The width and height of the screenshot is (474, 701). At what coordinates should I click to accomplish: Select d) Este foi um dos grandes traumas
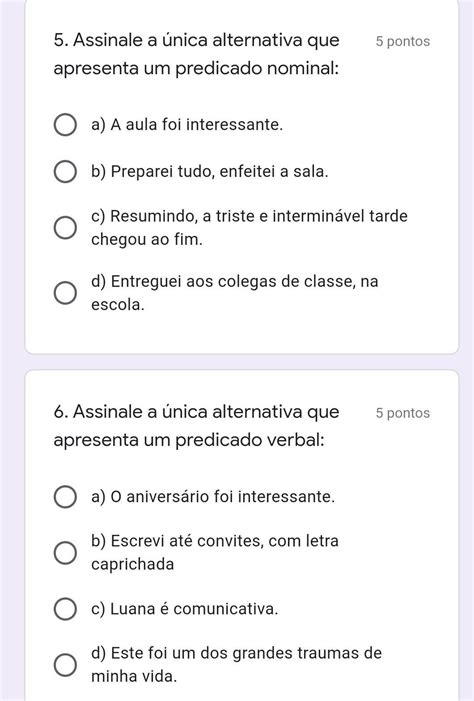tap(65, 665)
